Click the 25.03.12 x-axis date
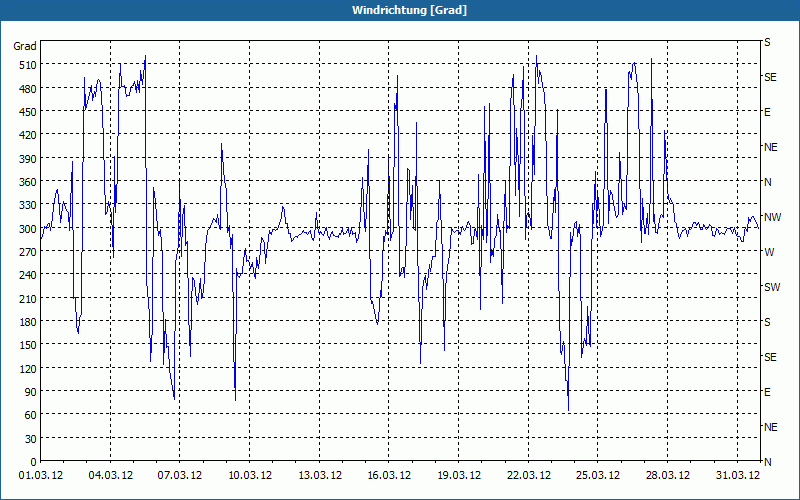 coord(598,475)
